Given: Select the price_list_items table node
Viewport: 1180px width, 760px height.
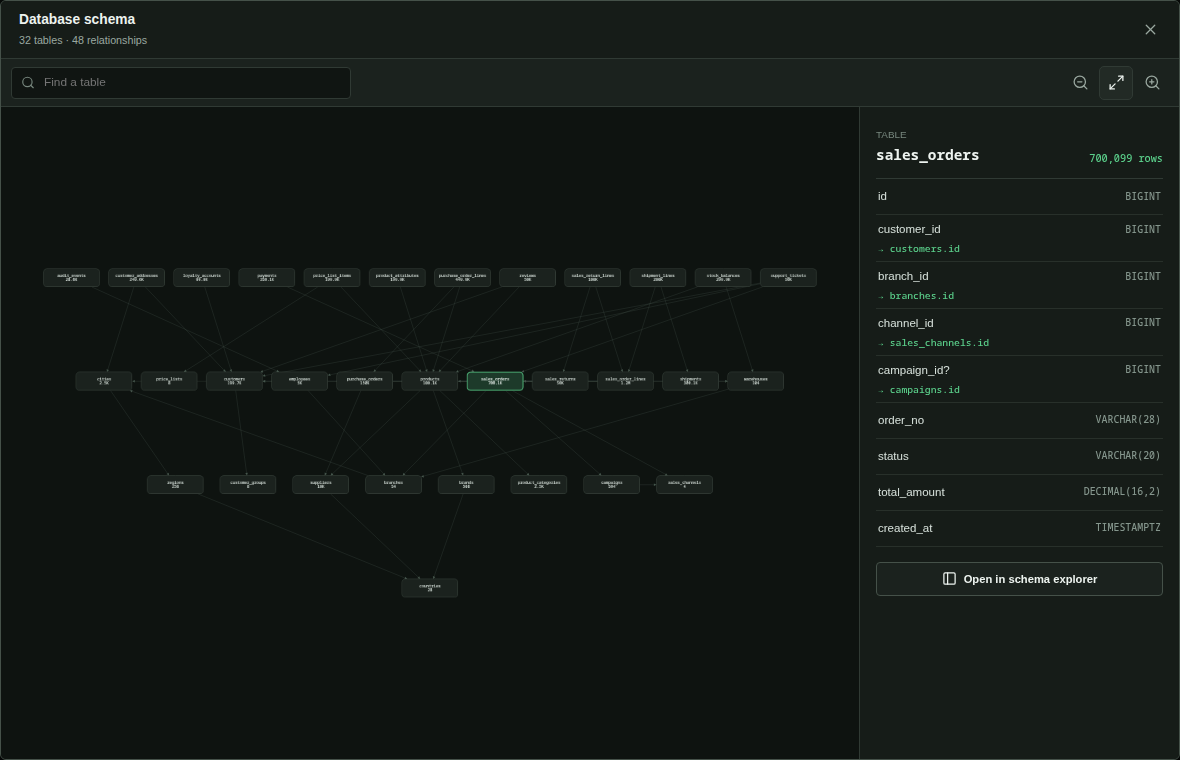Looking at the screenshot, I should pos(332,278).
